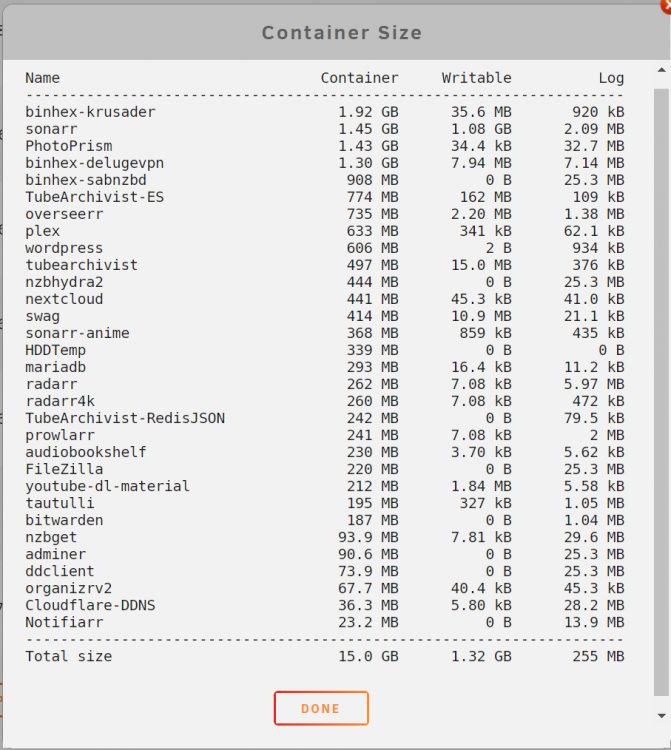The image size is (671, 750).
Task: Click the Total size label
Action: pos(69,657)
